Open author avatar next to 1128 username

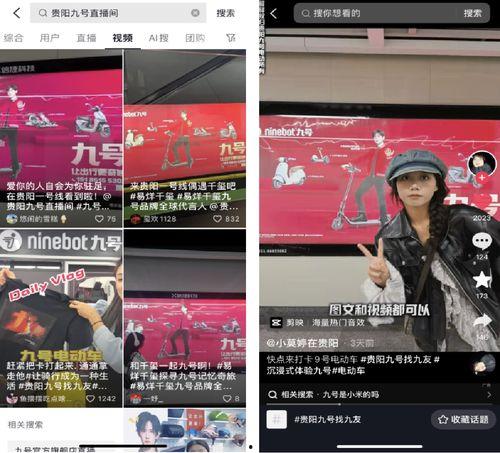point(135,219)
